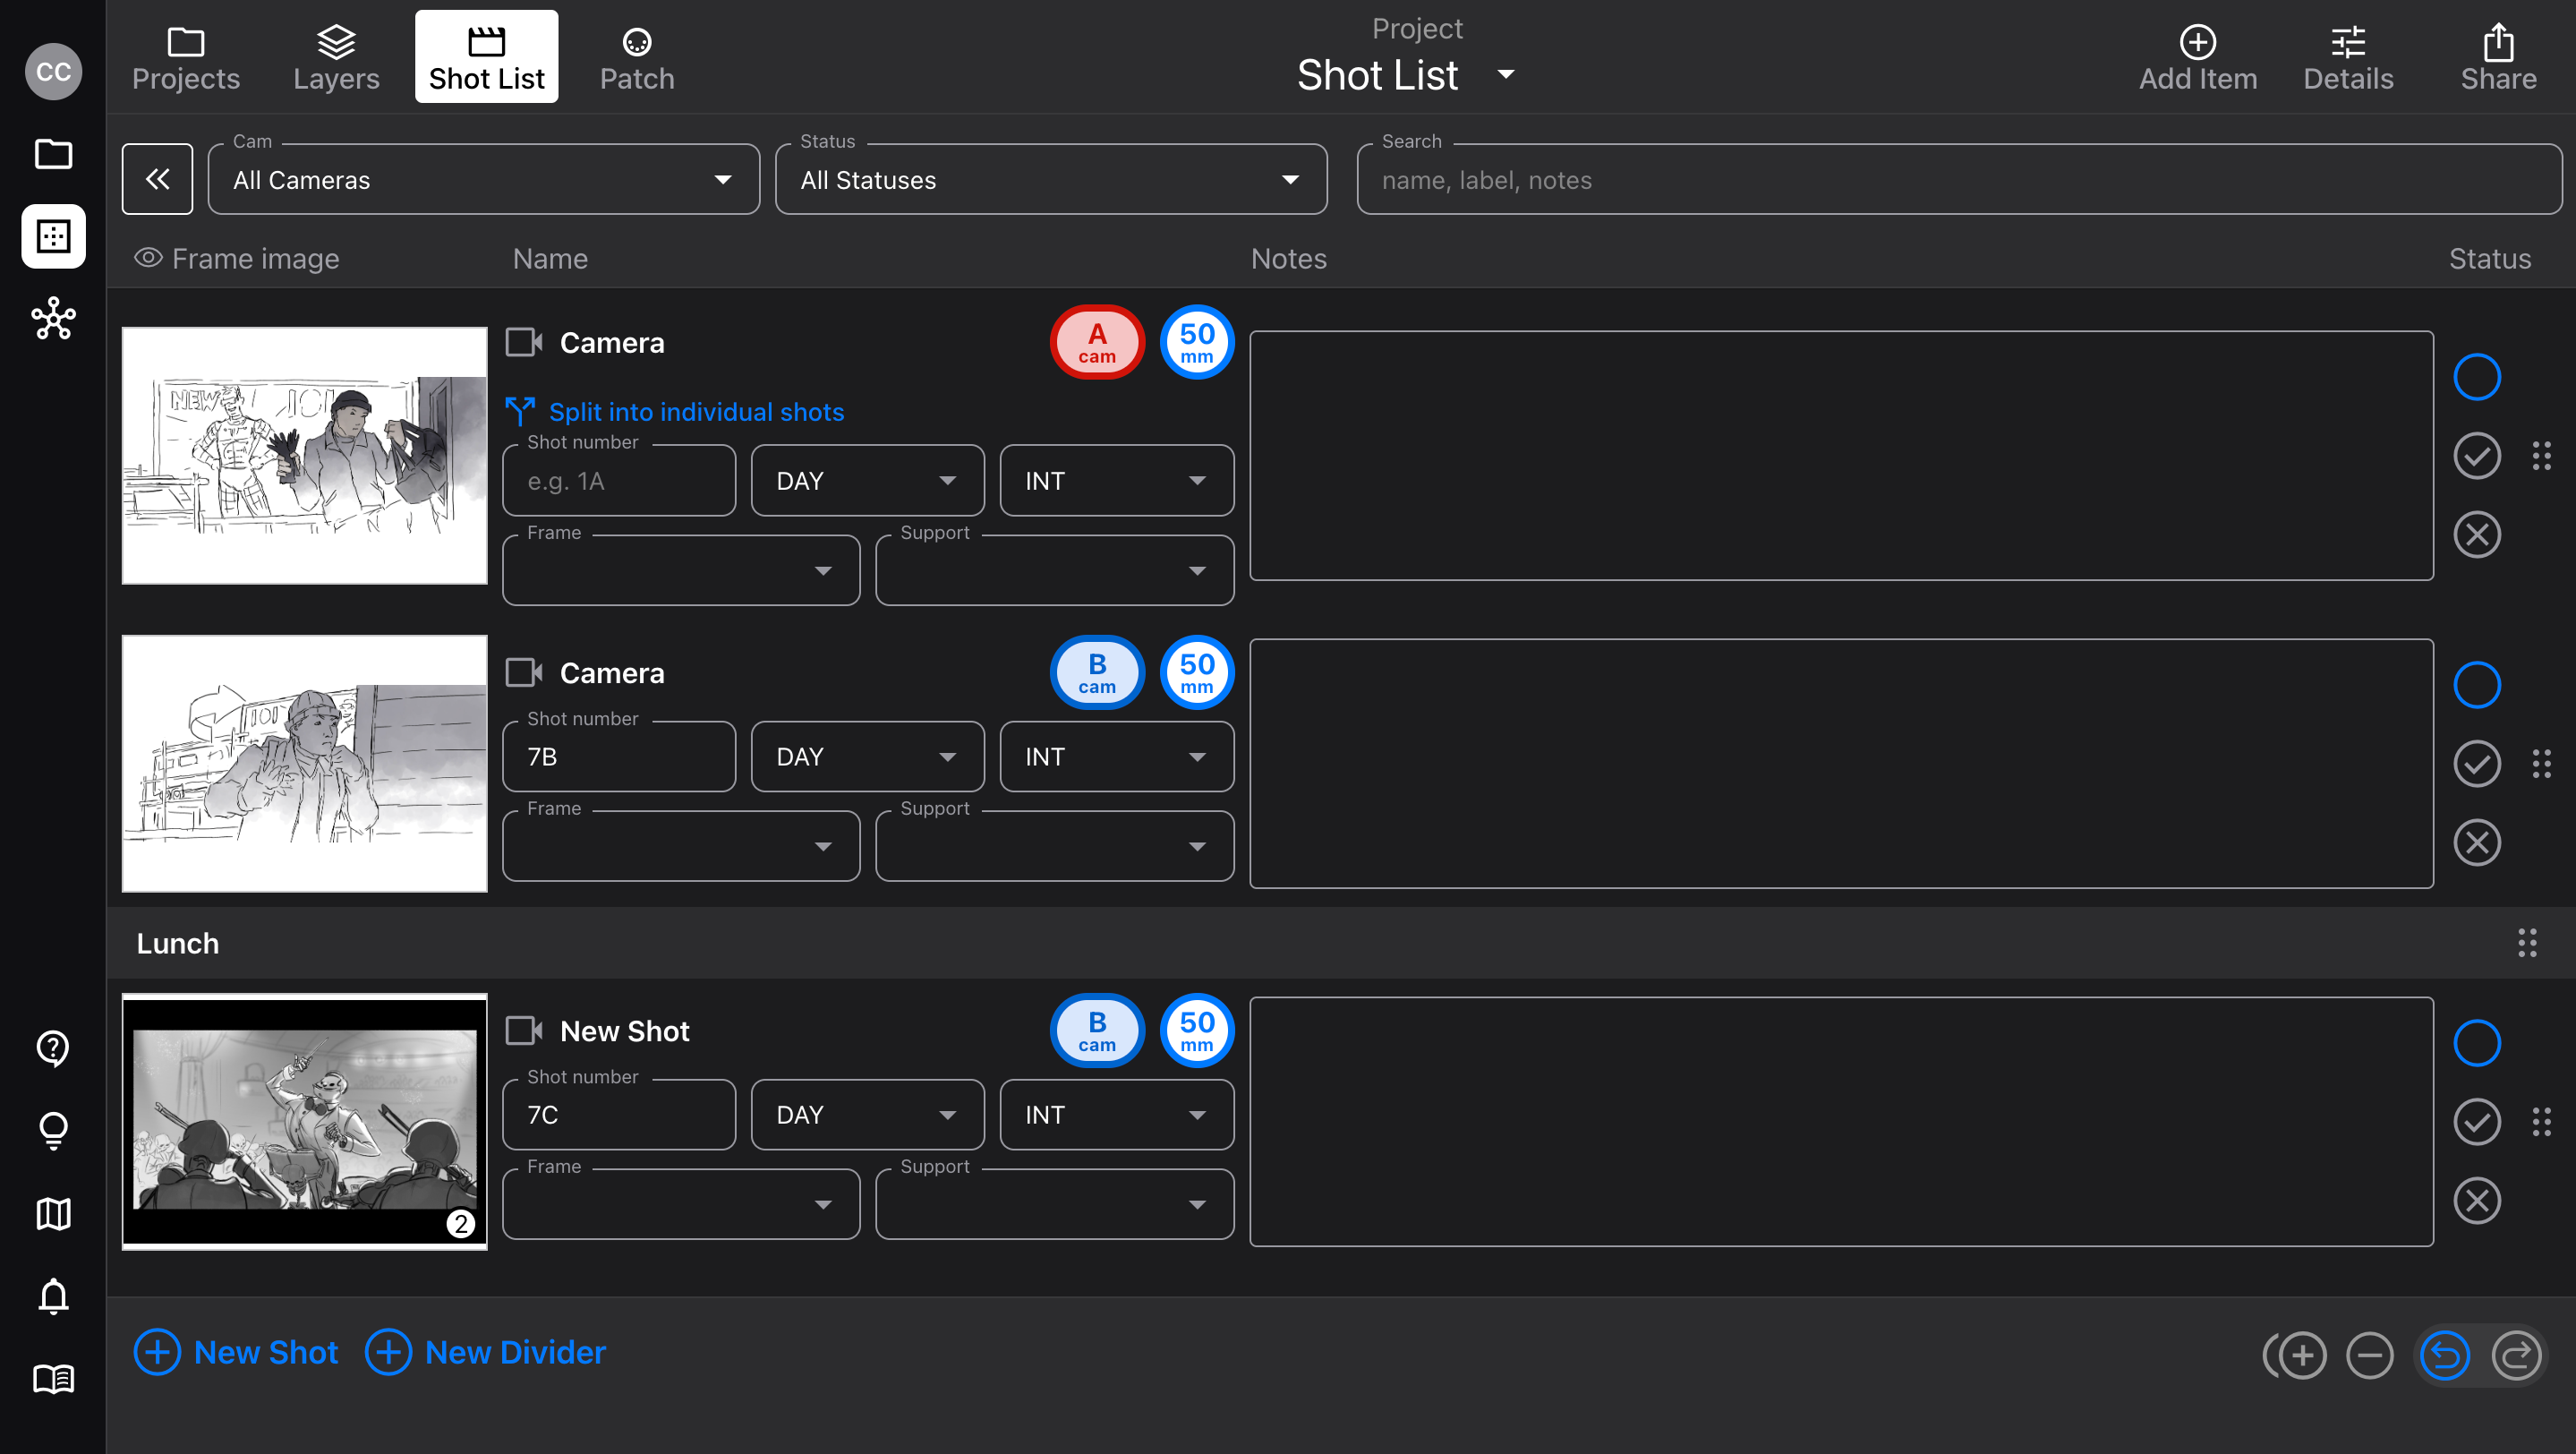Click the redo icon in bottom toolbar
Image resolution: width=2576 pixels, height=1454 pixels.
[x=2516, y=1356]
